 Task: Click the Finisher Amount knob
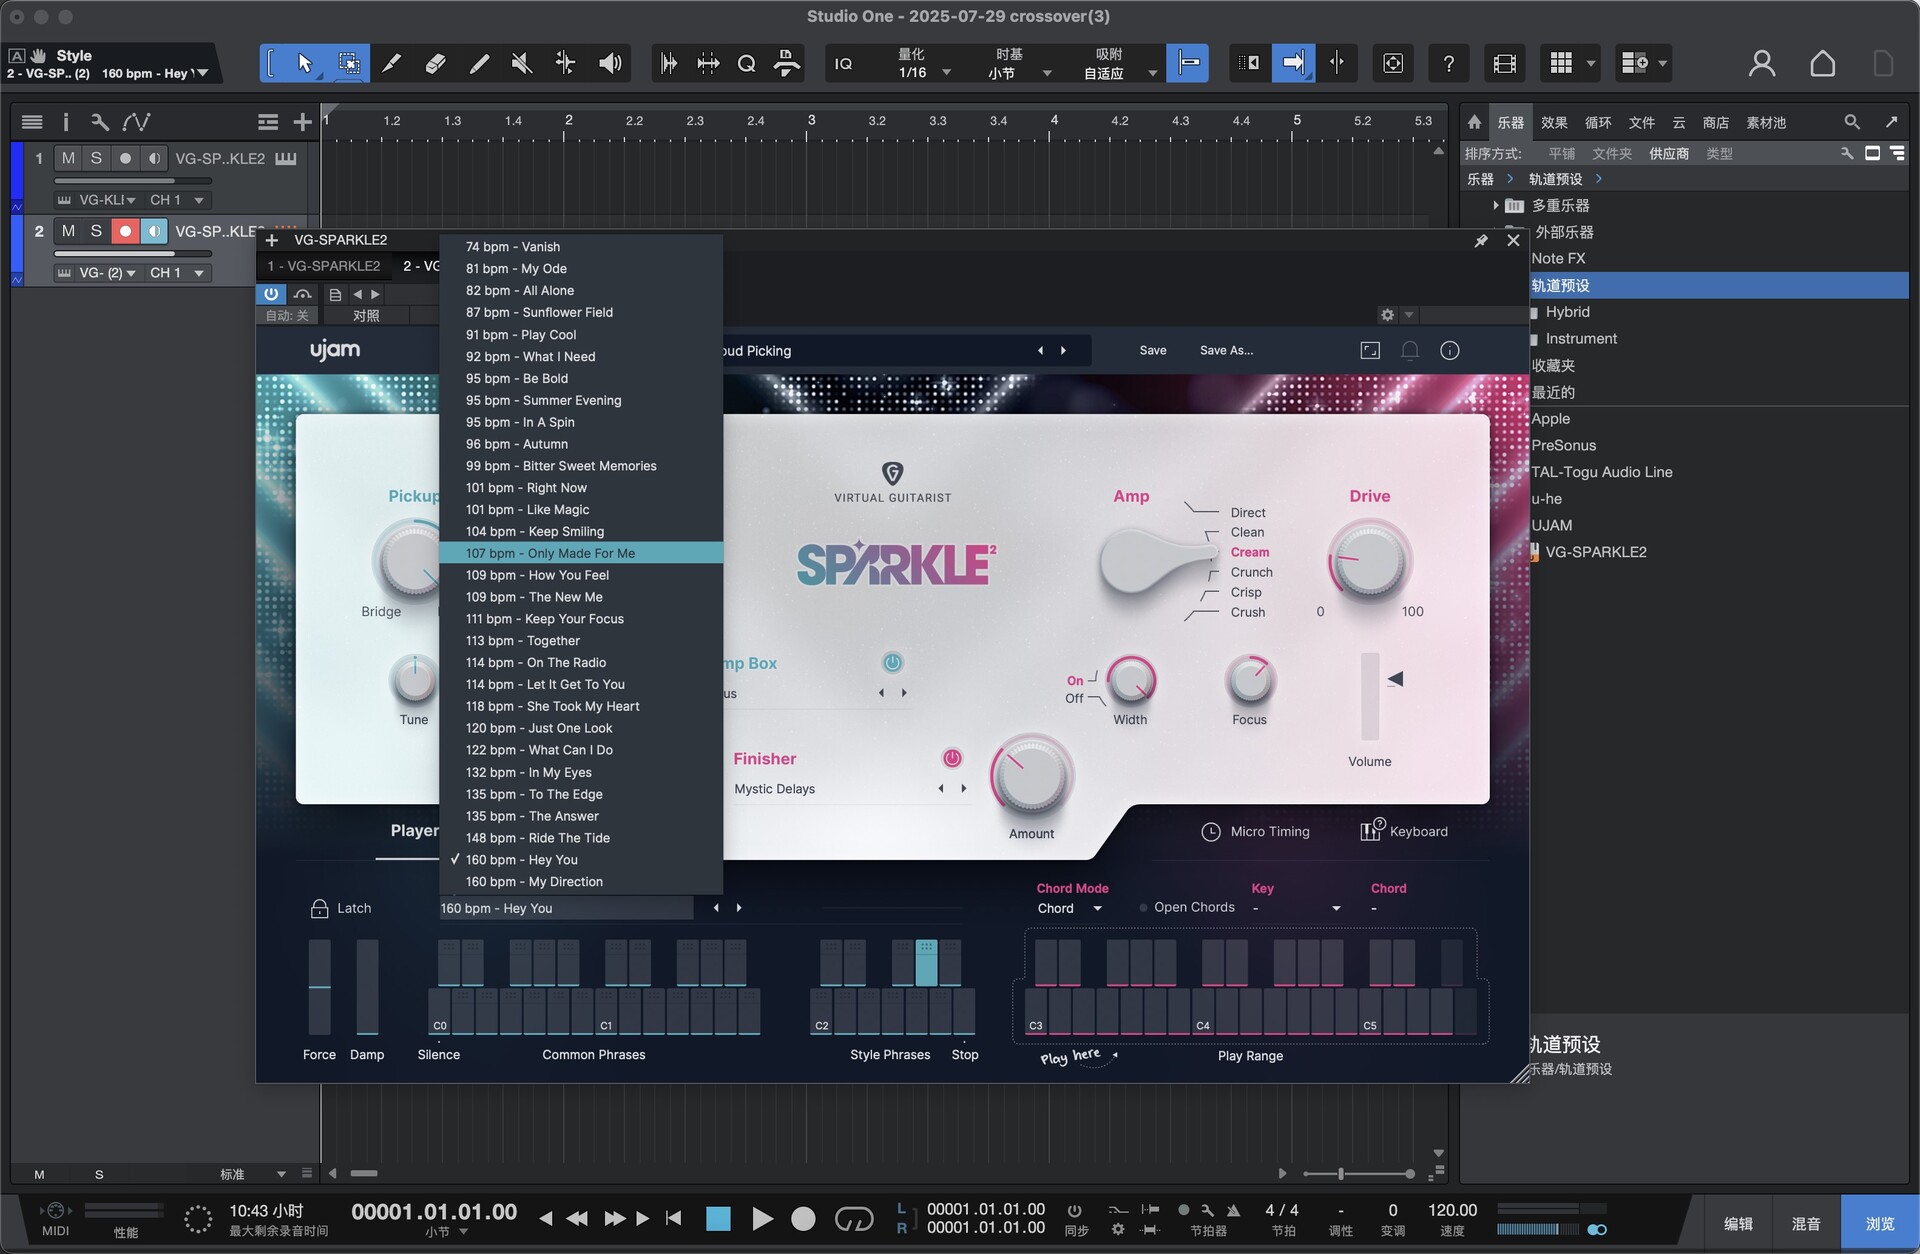tap(1031, 777)
